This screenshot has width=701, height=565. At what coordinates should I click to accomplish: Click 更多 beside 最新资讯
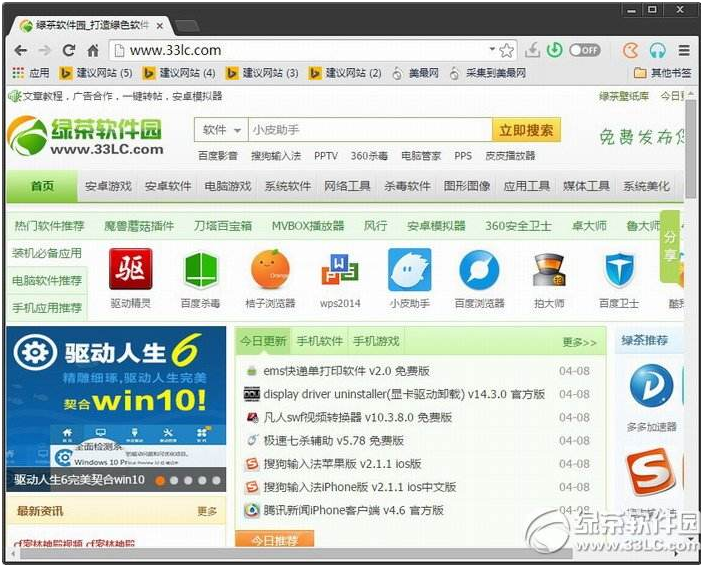207,511
